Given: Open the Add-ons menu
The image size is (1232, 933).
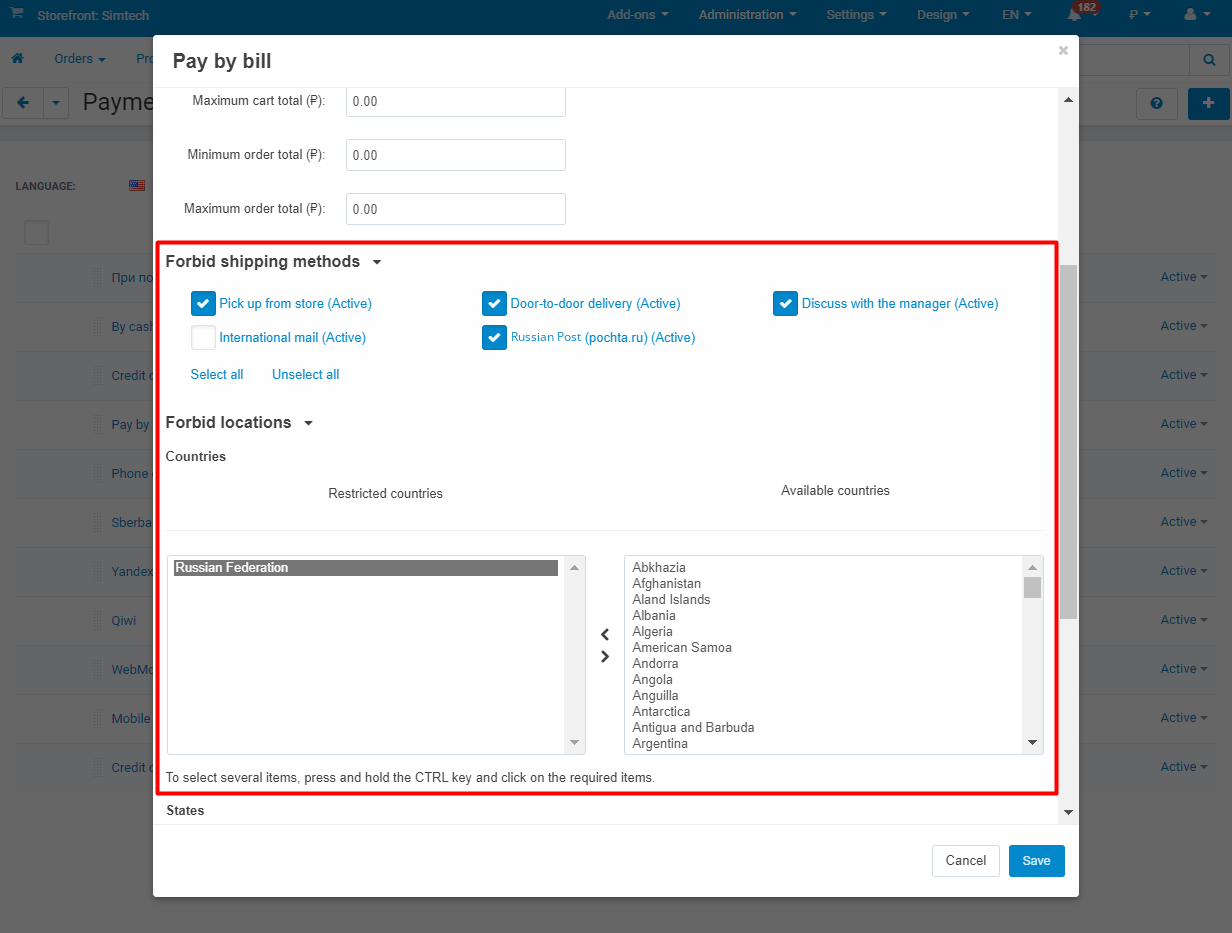Looking at the screenshot, I should point(638,15).
